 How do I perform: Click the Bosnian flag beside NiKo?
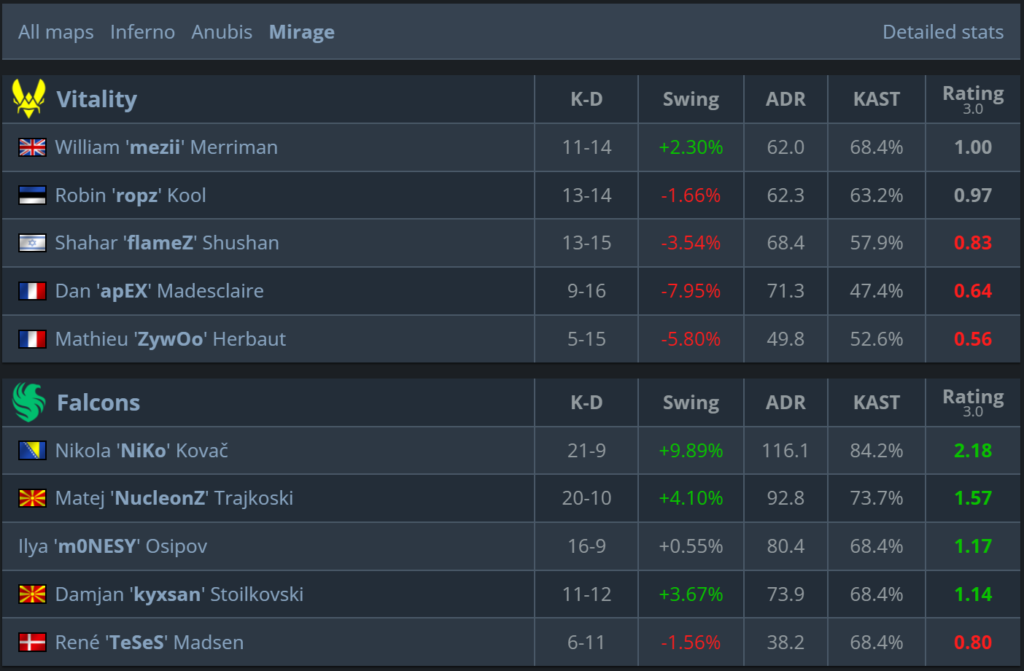(33, 451)
